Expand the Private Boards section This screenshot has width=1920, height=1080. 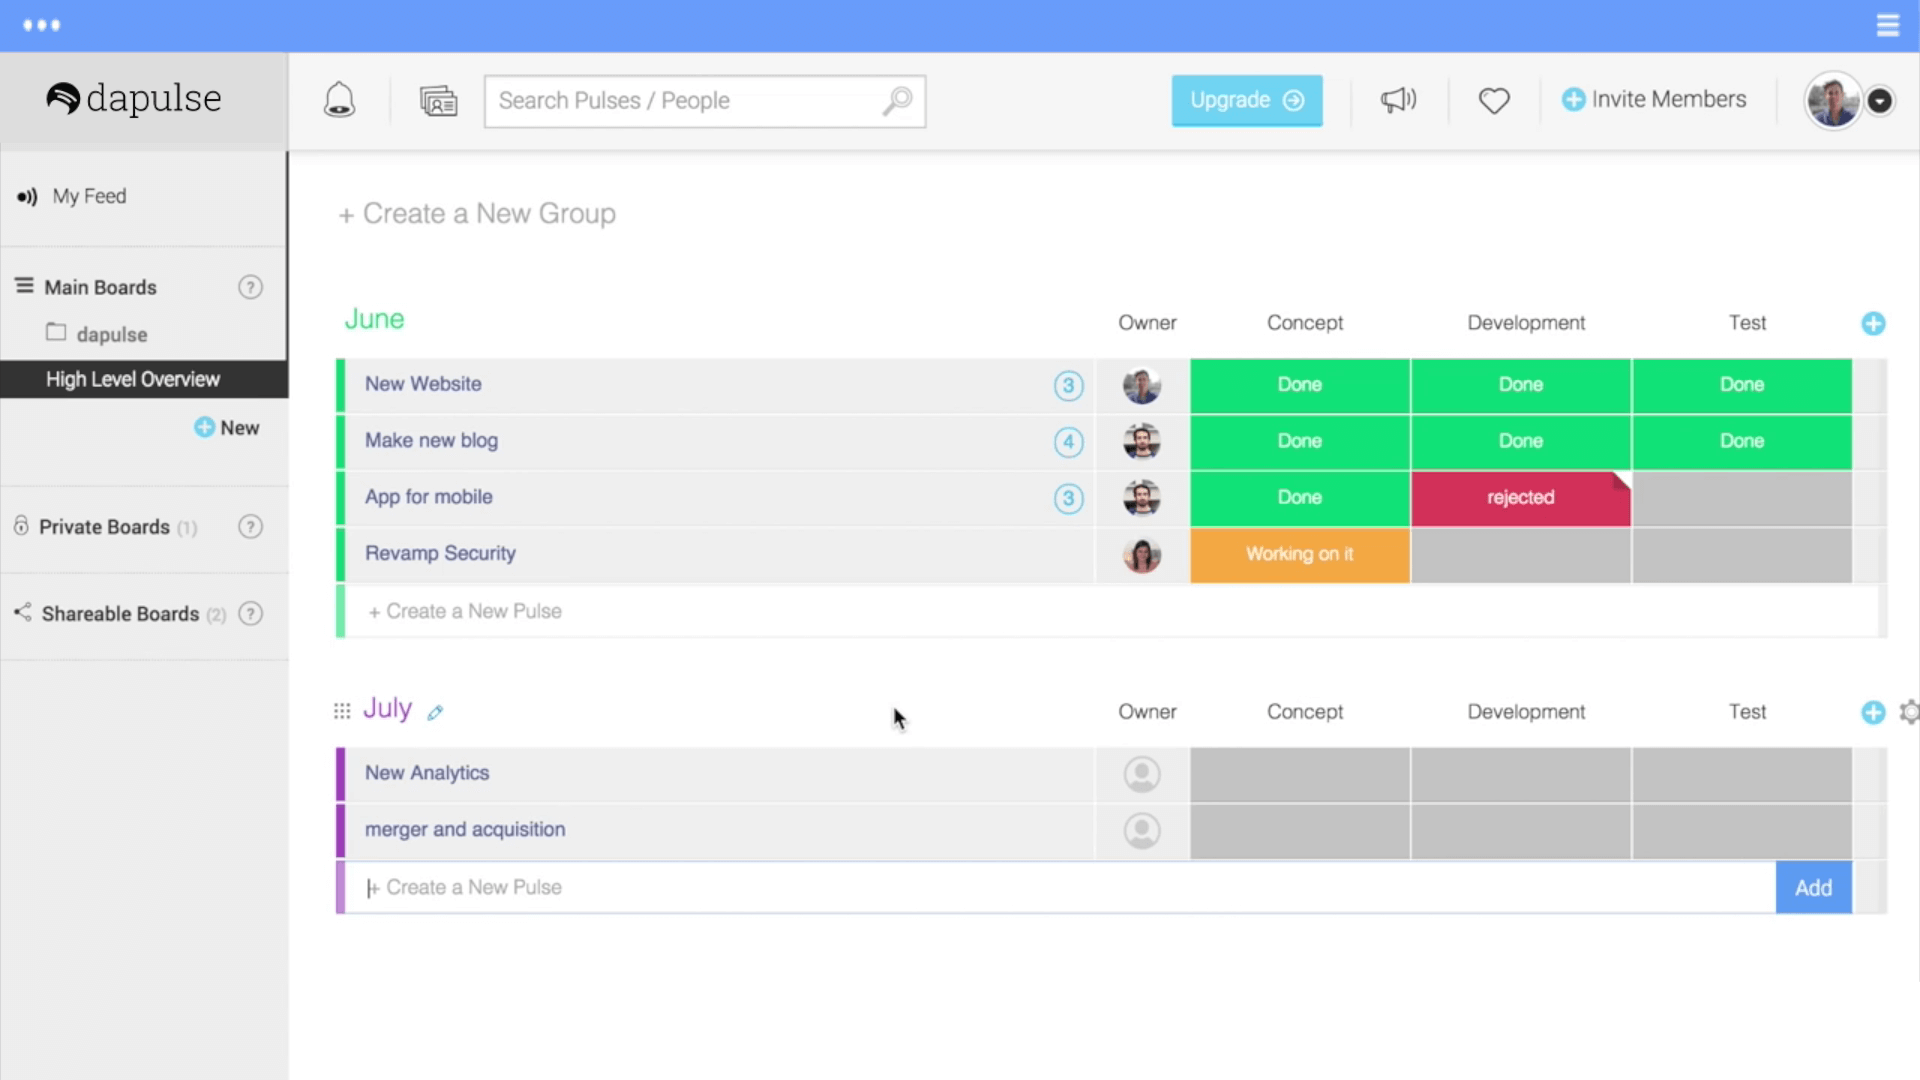[104, 527]
